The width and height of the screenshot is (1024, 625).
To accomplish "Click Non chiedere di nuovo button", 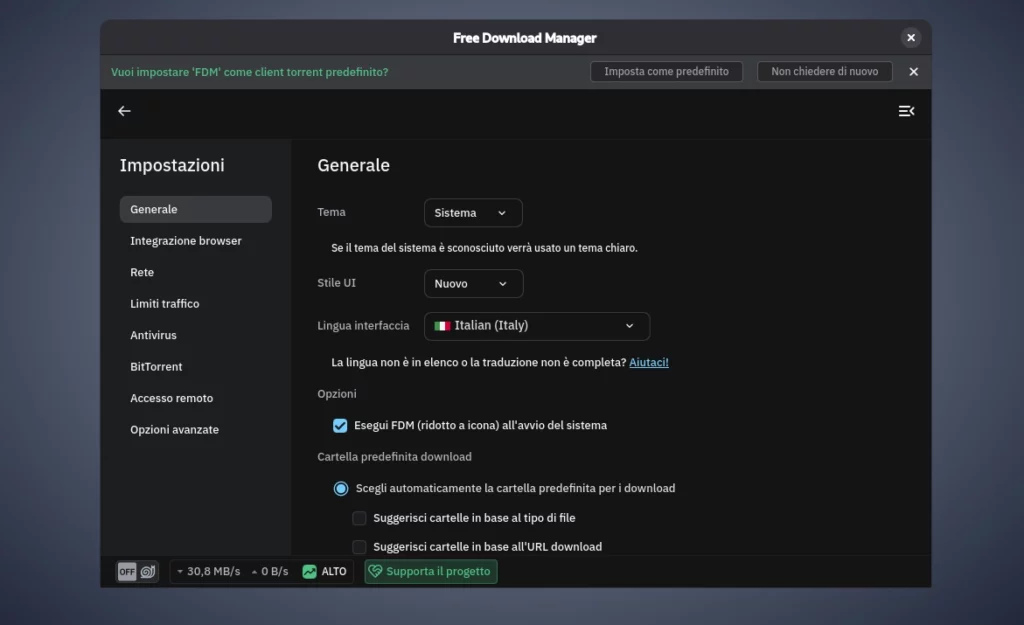I will pyautogui.click(x=824, y=72).
